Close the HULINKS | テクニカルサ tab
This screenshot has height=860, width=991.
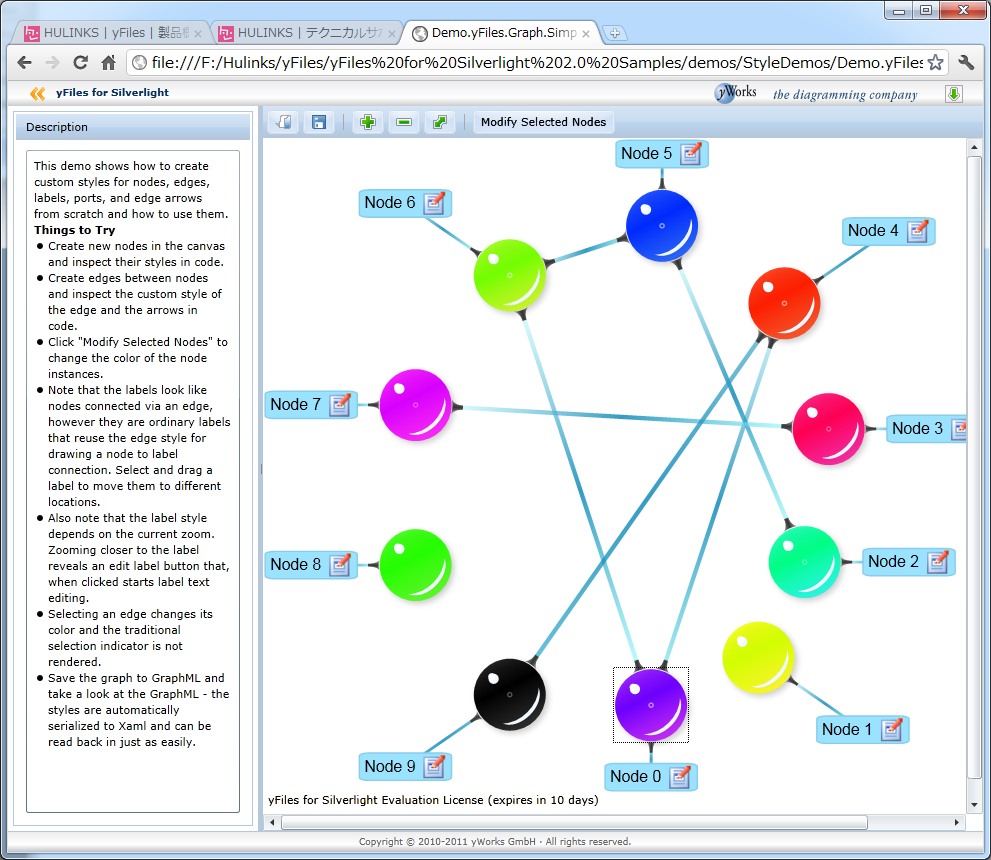click(392, 33)
